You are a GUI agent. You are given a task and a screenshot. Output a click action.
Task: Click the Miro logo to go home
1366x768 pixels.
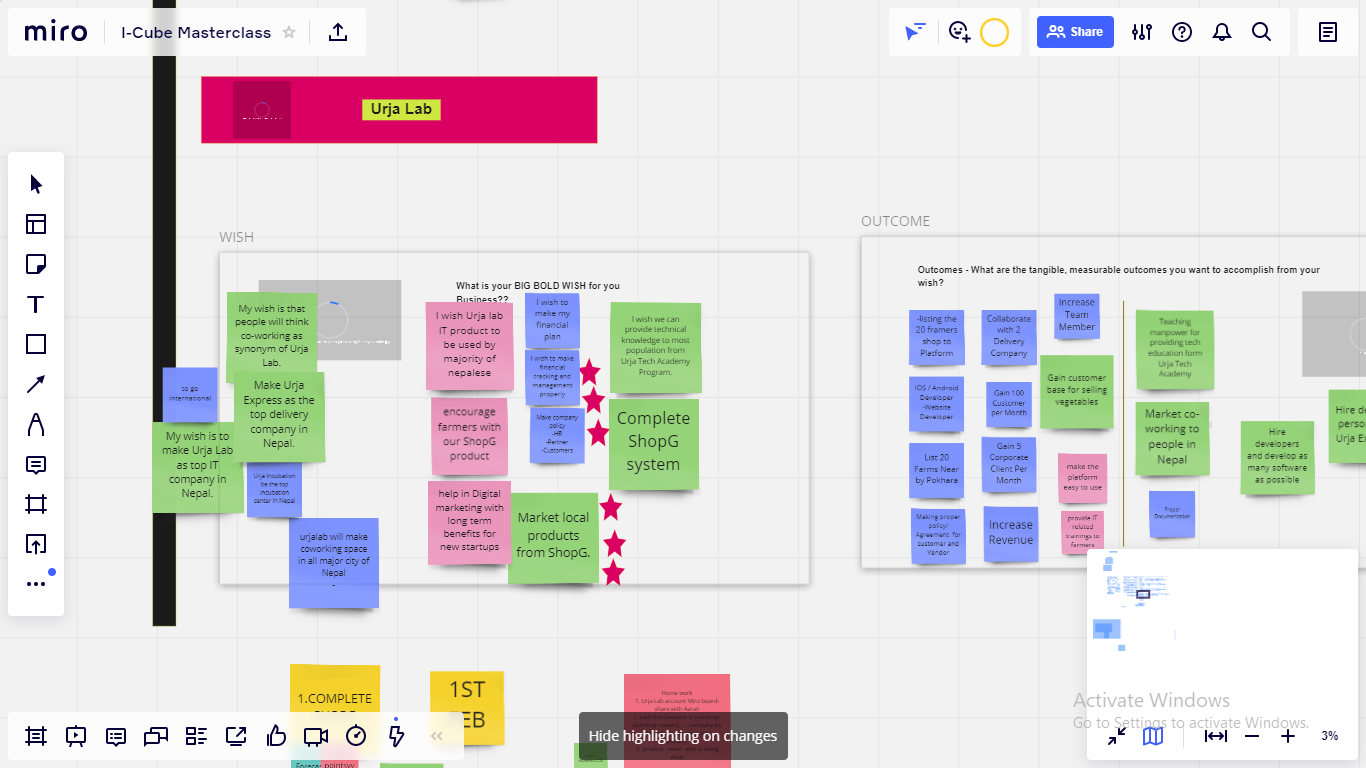56,32
